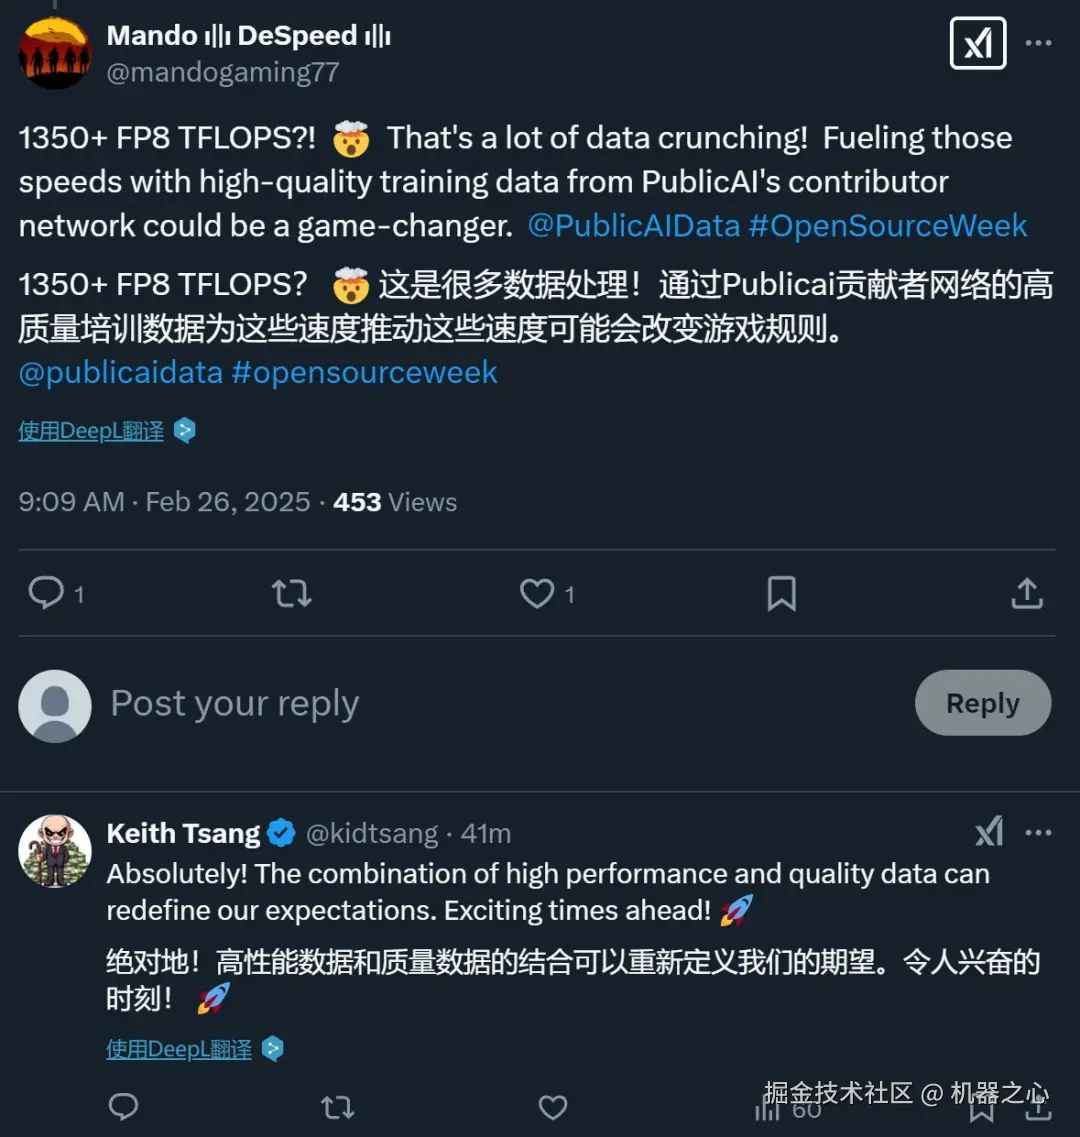This screenshot has width=1080, height=1137.
Task: Open the 453 Views count on main post
Action: coord(395,502)
